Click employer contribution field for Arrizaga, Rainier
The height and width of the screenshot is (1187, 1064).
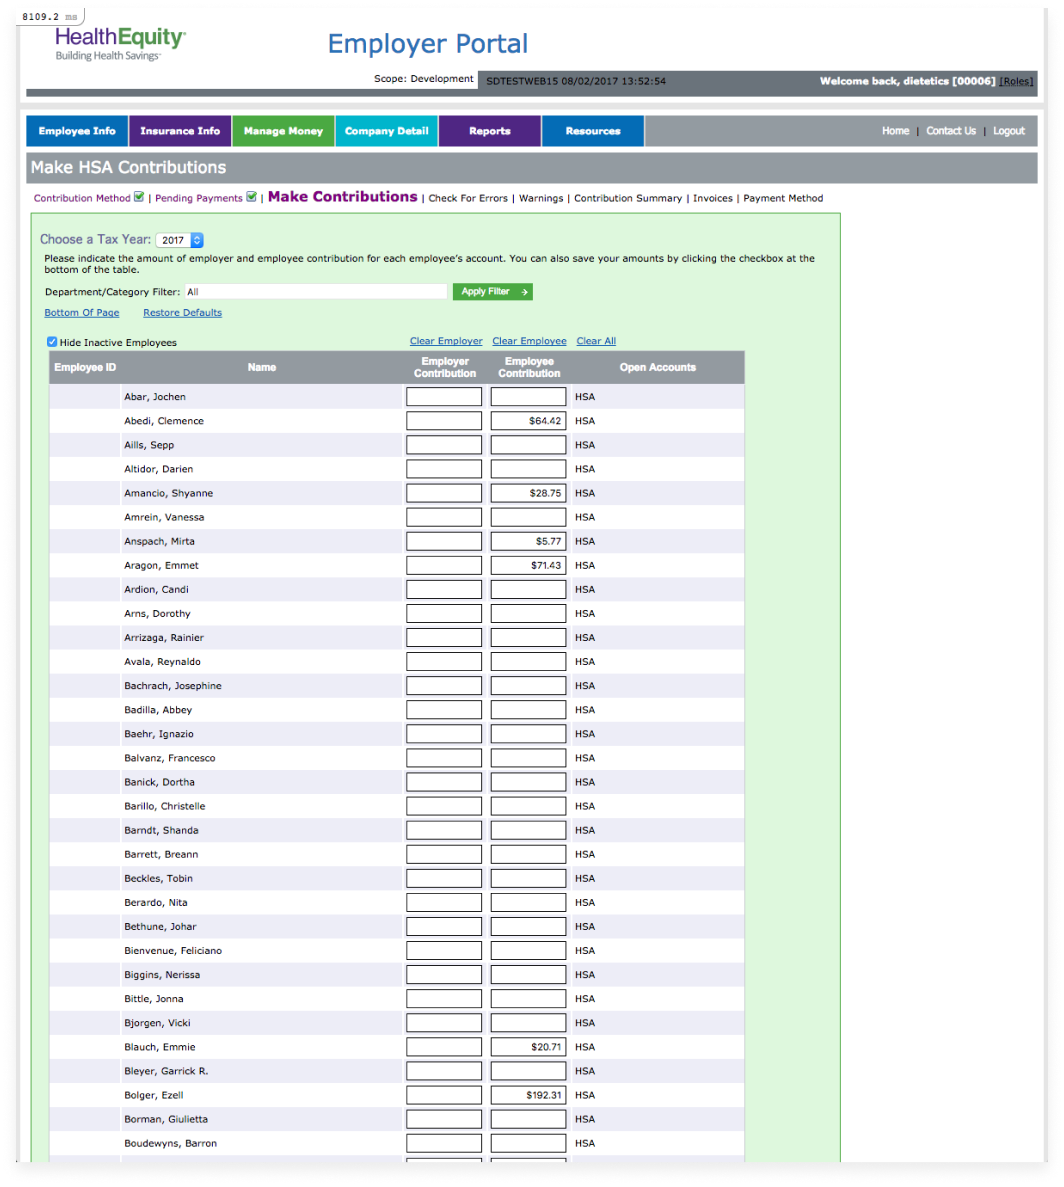[x=443, y=637]
